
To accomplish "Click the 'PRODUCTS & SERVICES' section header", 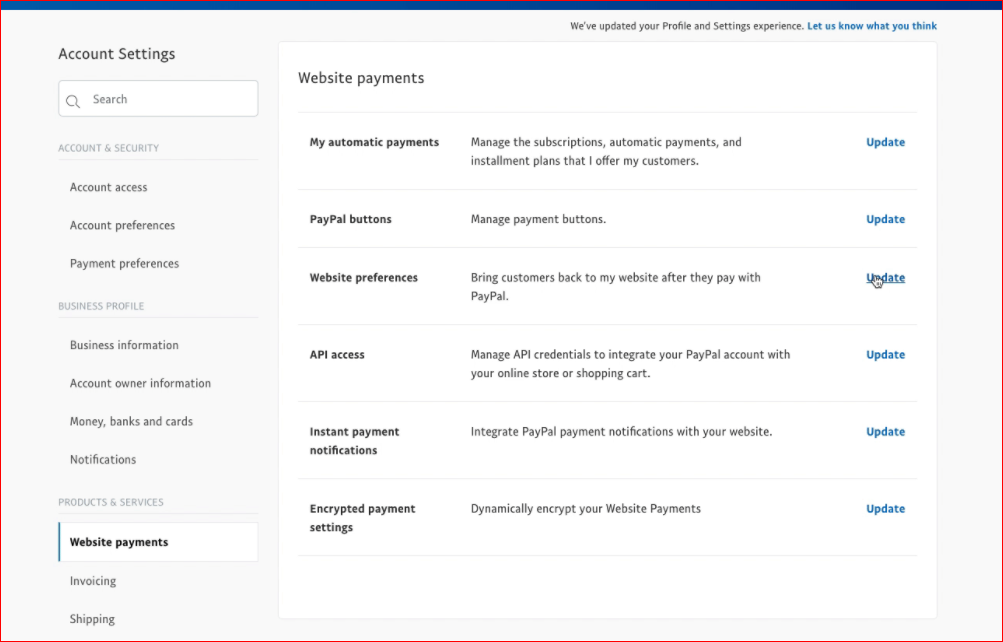I will [x=111, y=503].
